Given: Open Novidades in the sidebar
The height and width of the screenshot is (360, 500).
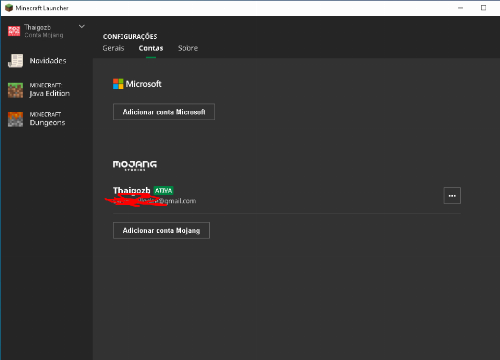Looking at the screenshot, I should [x=48, y=61].
